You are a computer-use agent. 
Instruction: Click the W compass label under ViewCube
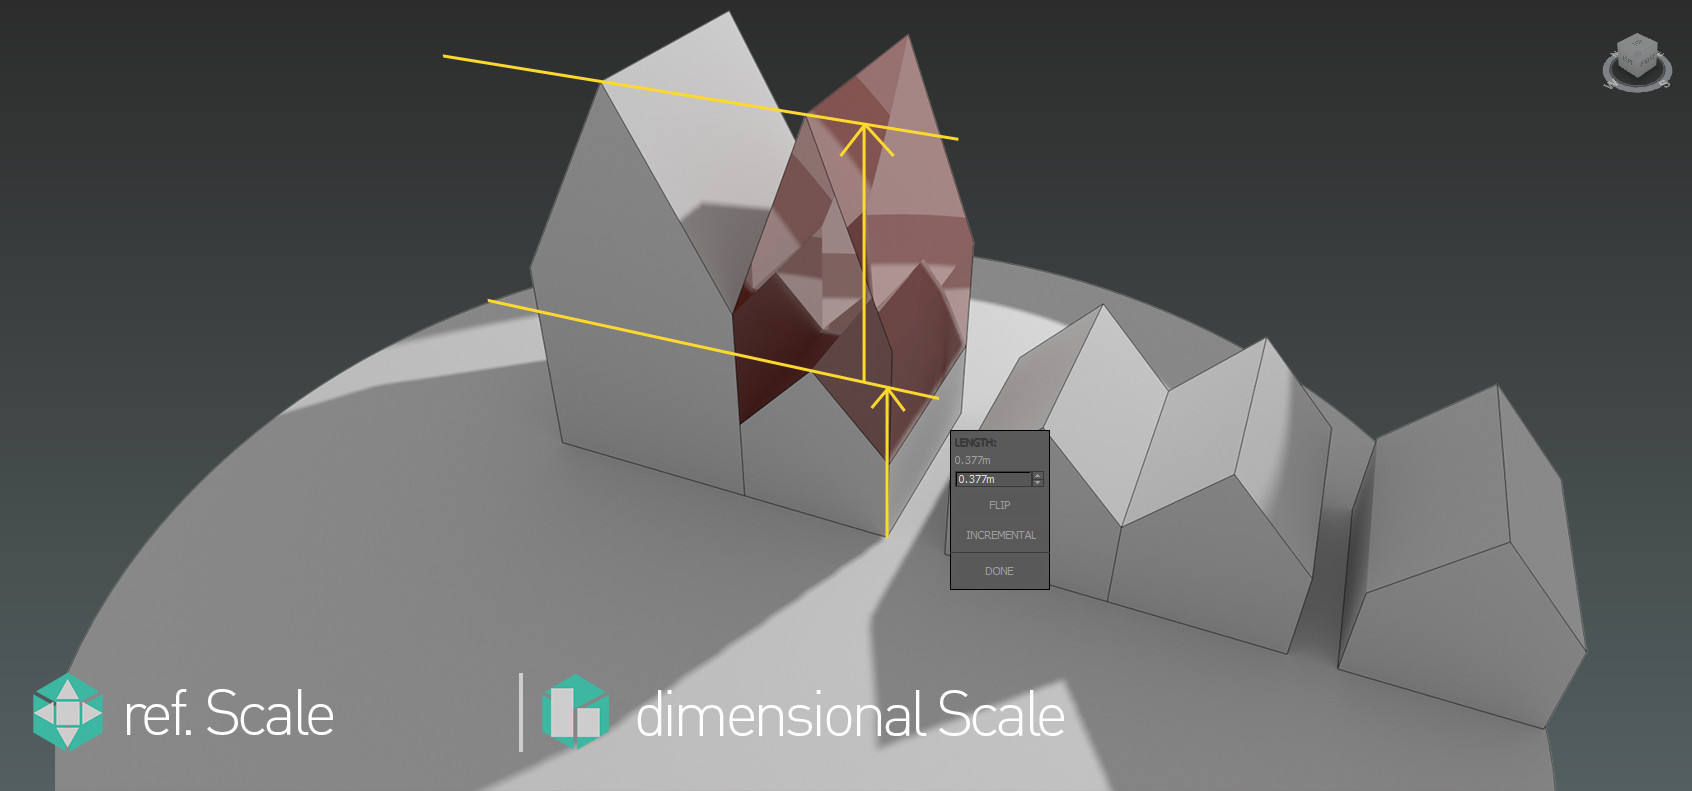click(x=1609, y=85)
